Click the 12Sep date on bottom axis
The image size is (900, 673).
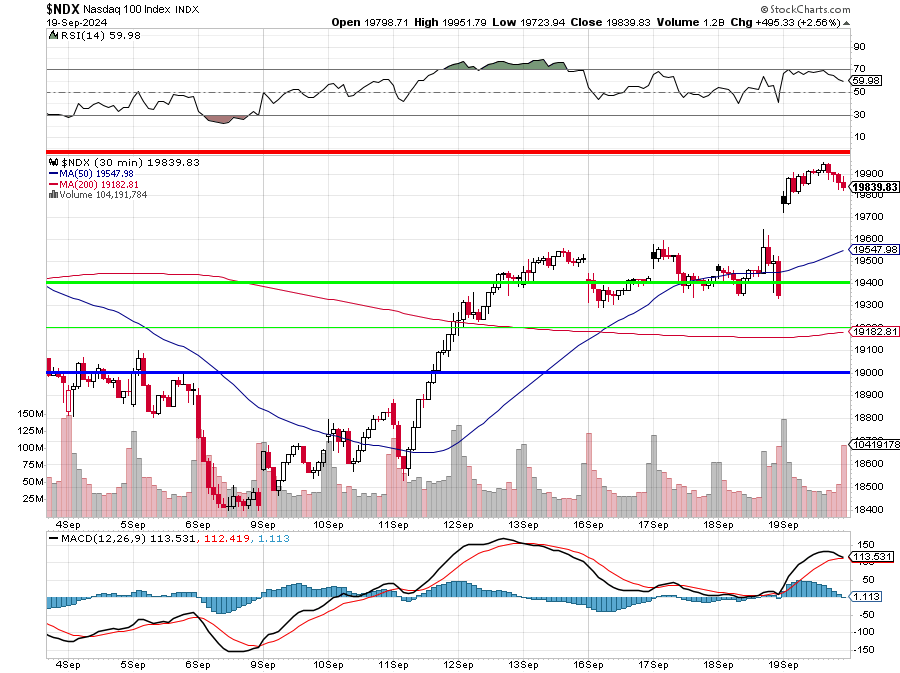pyautogui.click(x=457, y=523)
